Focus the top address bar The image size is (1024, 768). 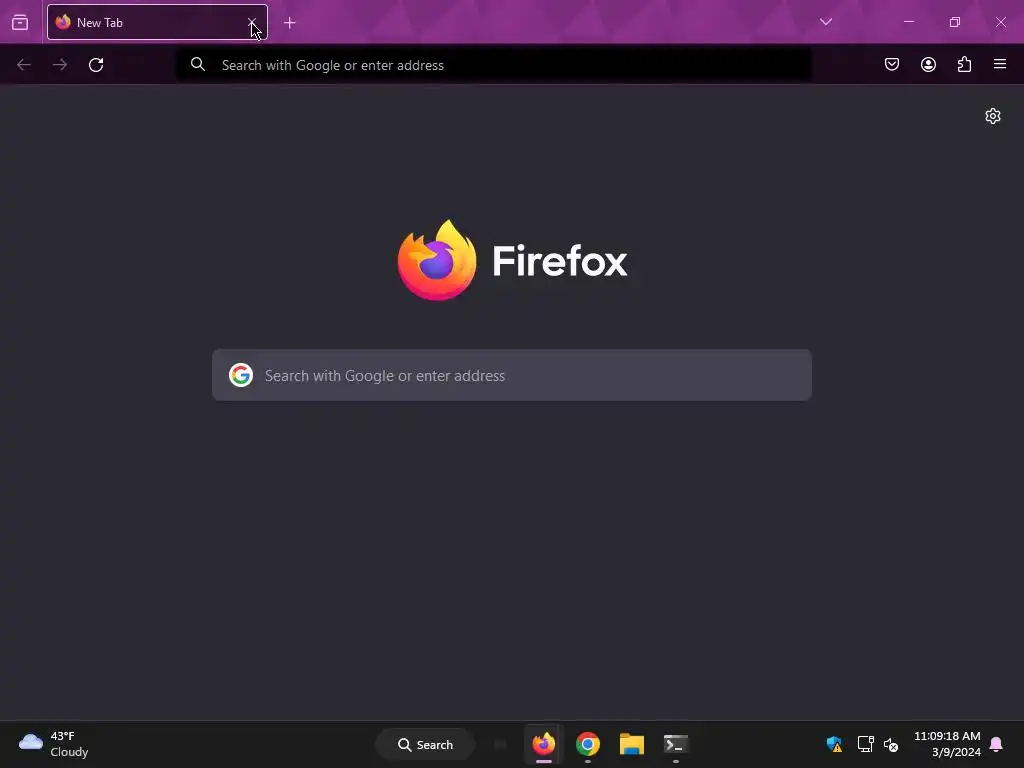point(494,65)
